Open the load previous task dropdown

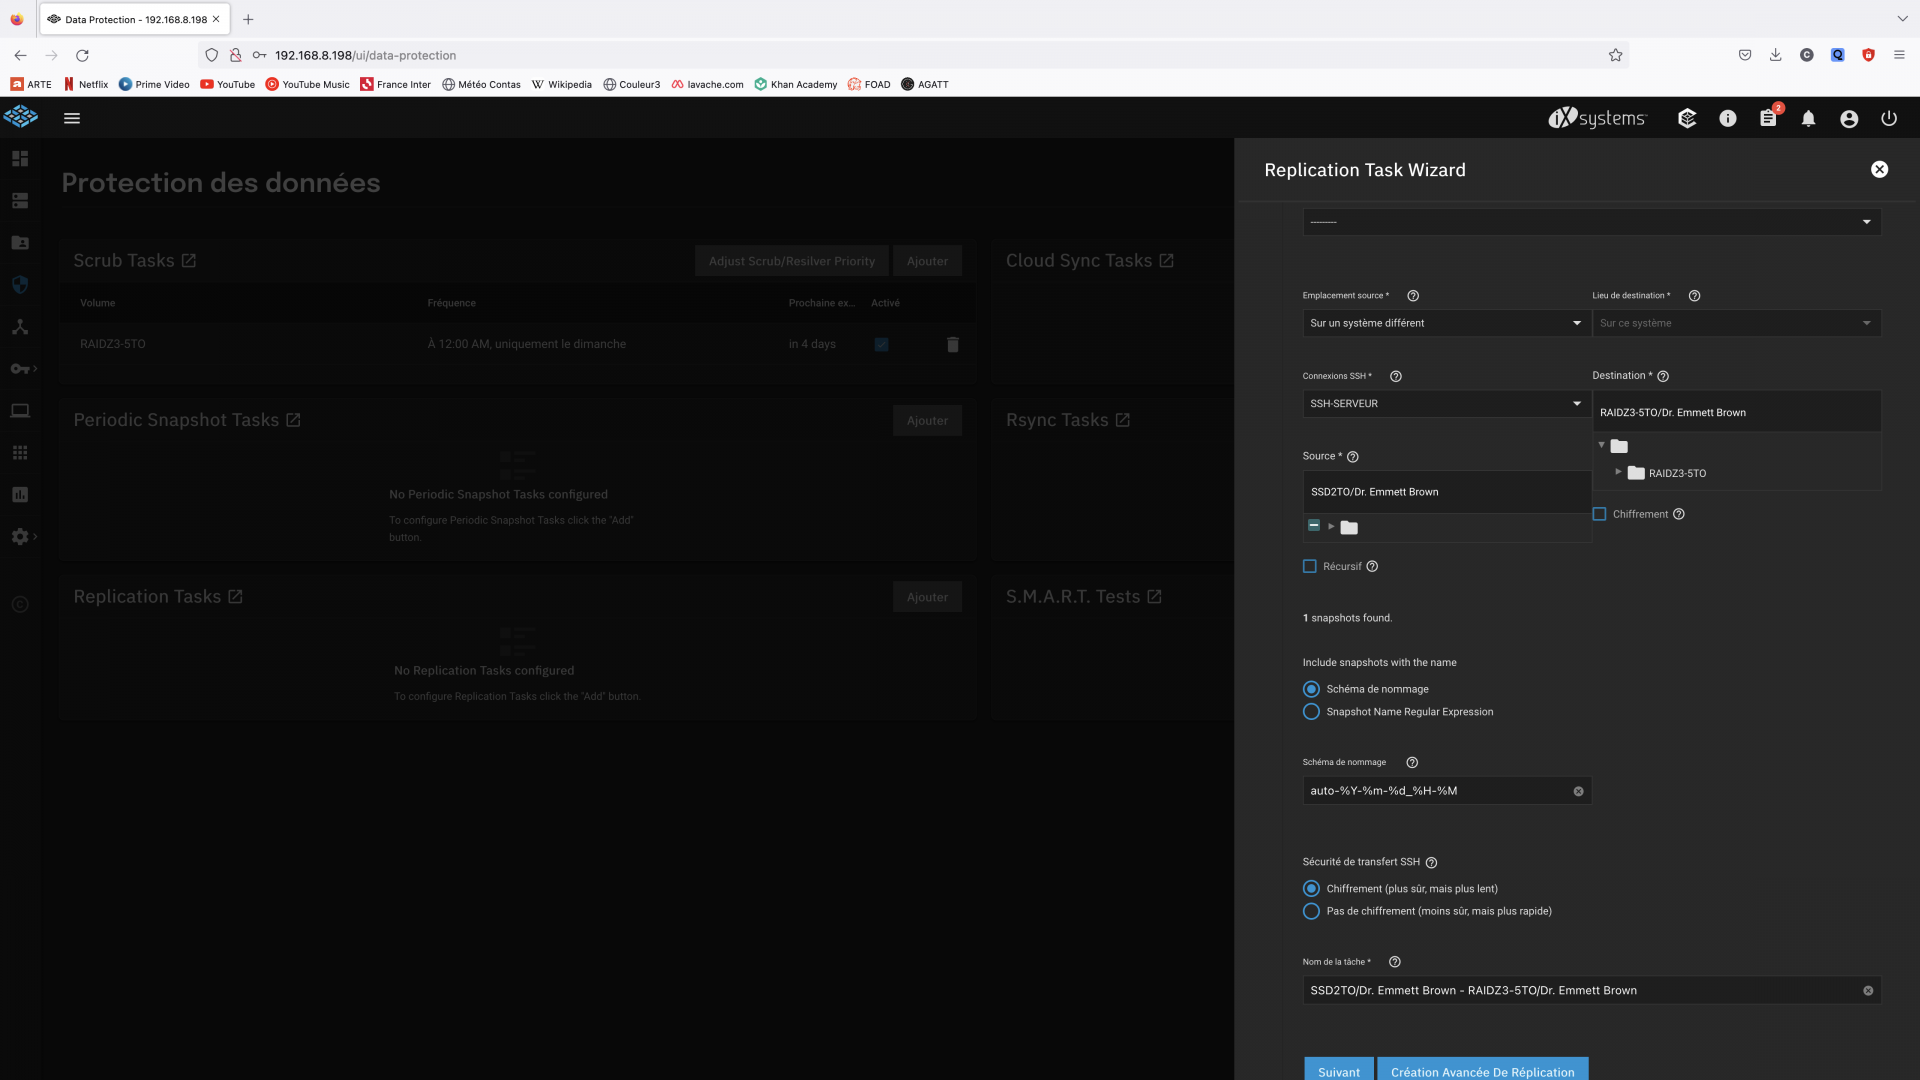[1591, 222]
